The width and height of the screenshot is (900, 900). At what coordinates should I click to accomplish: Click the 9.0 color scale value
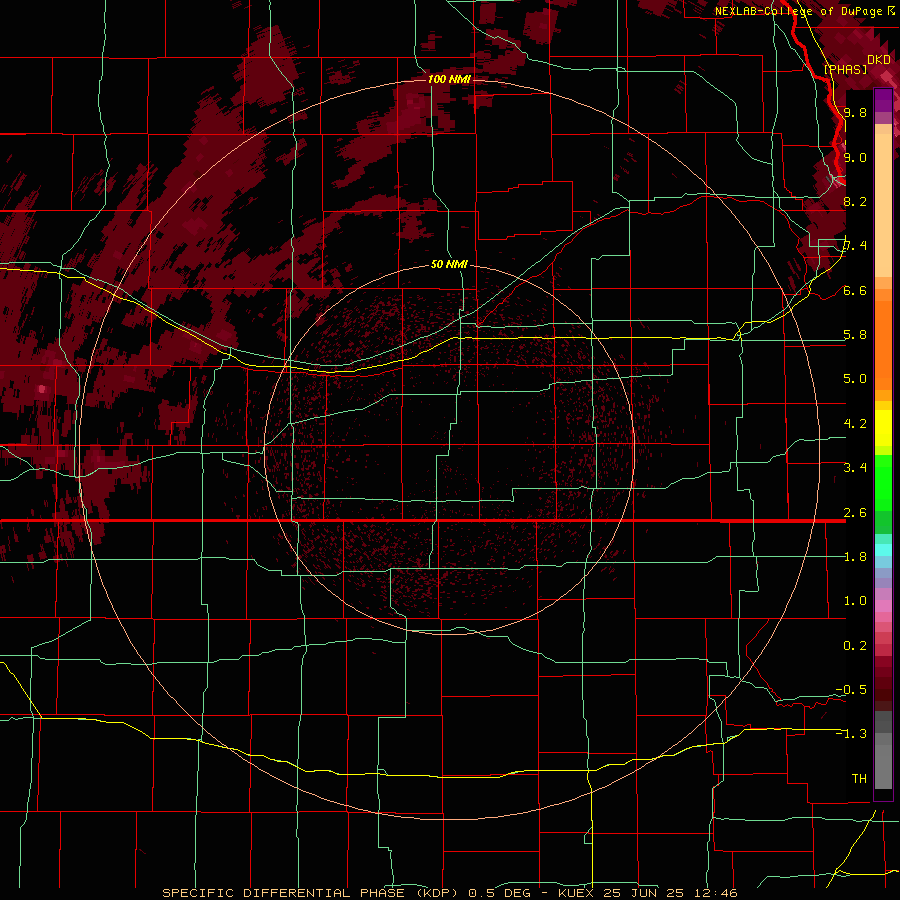click(855, 157)
